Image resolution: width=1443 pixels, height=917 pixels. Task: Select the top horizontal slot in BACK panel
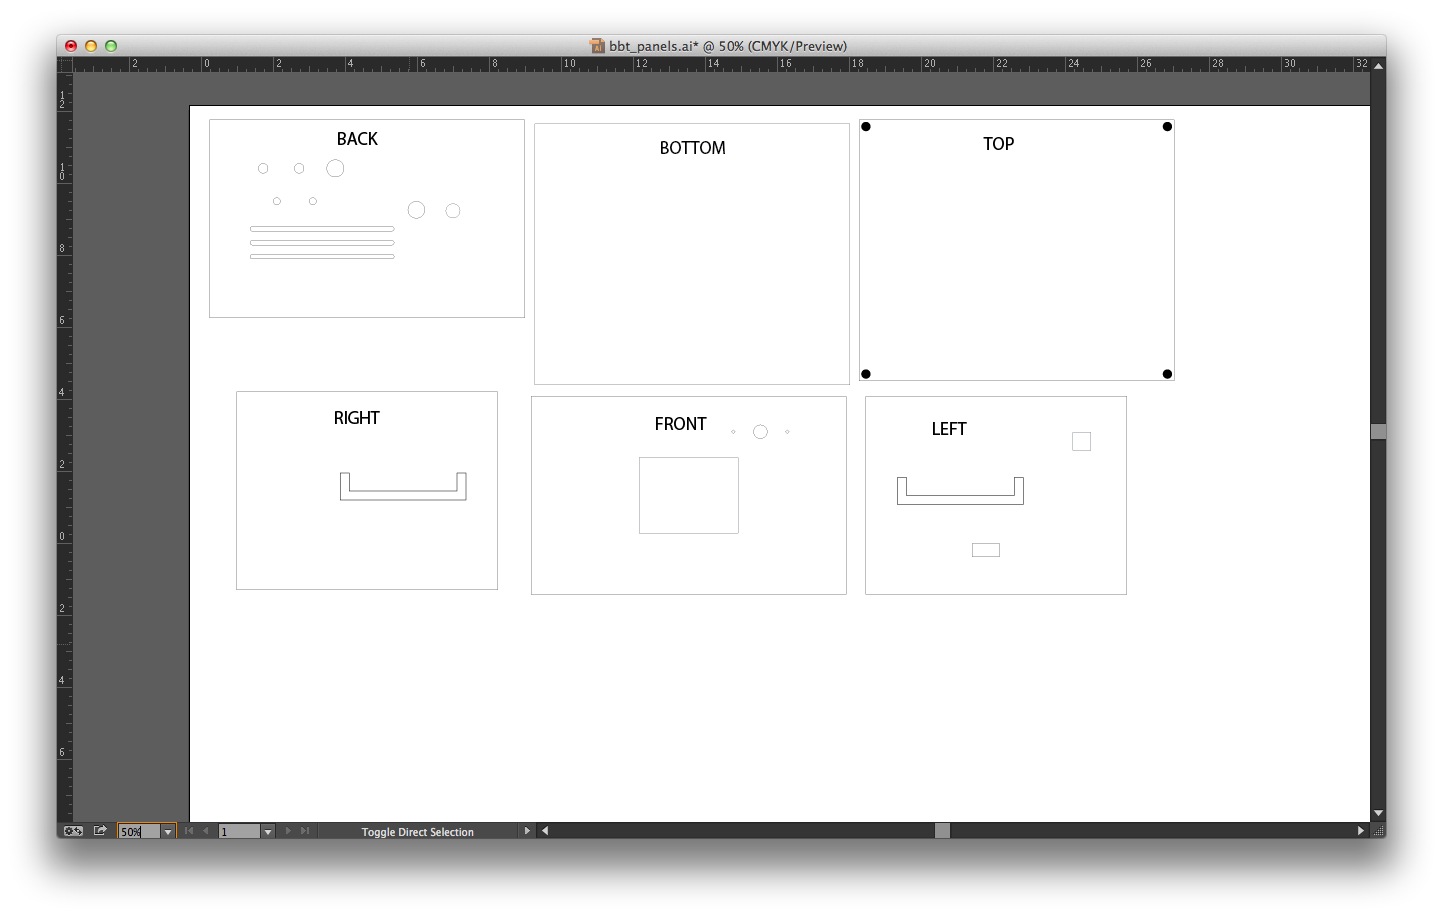(322, 229)
